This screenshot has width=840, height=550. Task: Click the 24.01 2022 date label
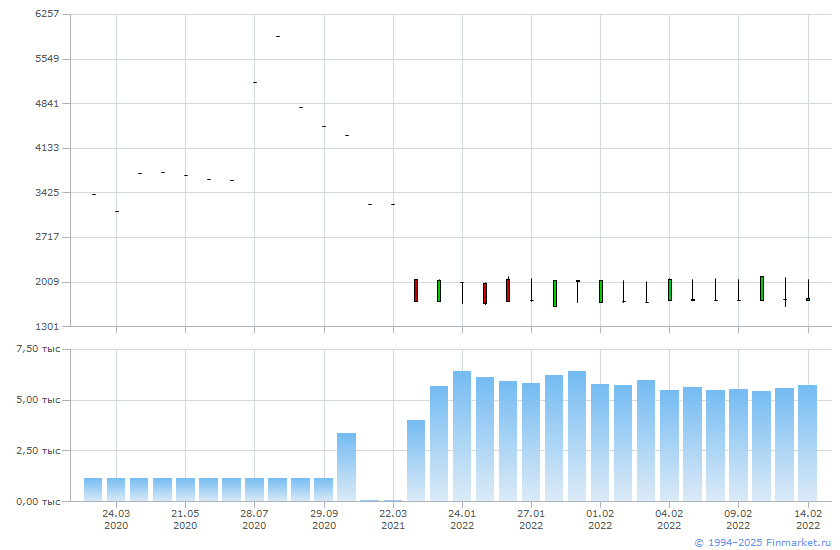[x=462, y=519]
